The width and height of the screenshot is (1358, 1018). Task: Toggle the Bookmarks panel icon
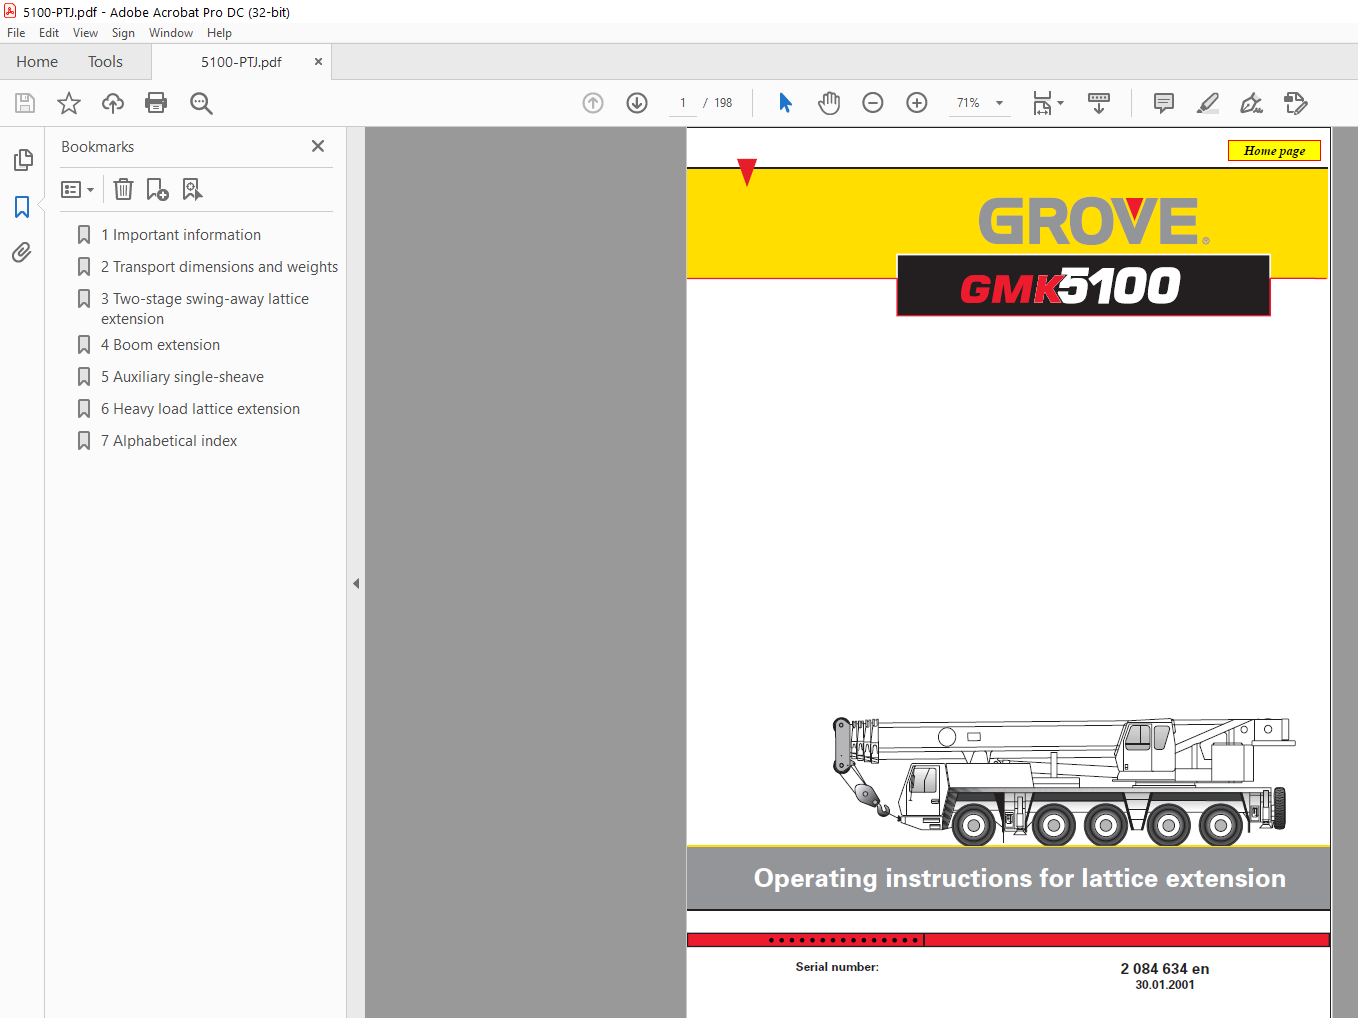click(22, 207)
